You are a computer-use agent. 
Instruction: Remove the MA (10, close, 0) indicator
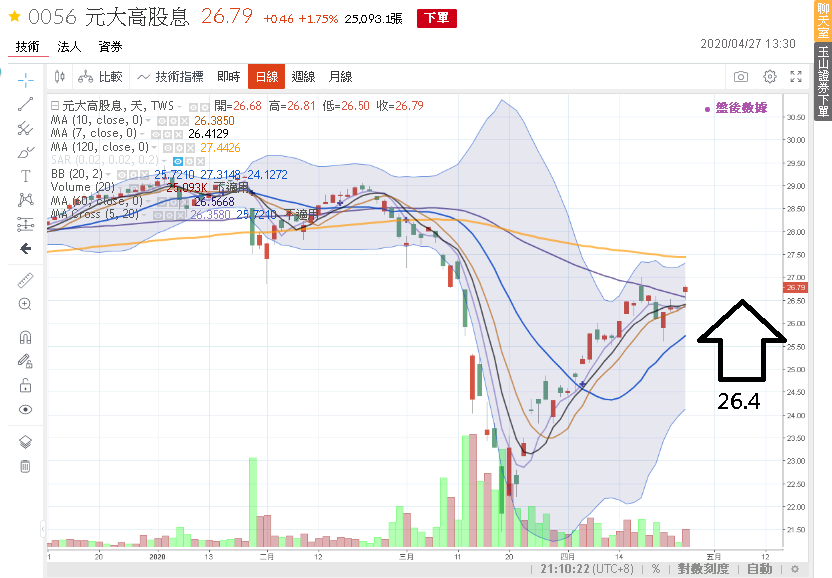pyautogui.click(x=184, y=121)
